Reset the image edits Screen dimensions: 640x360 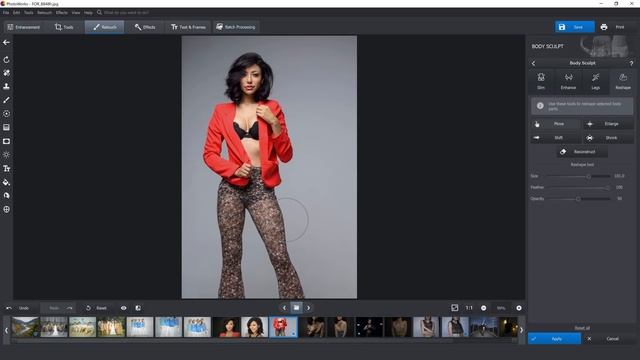click(96, 308)
